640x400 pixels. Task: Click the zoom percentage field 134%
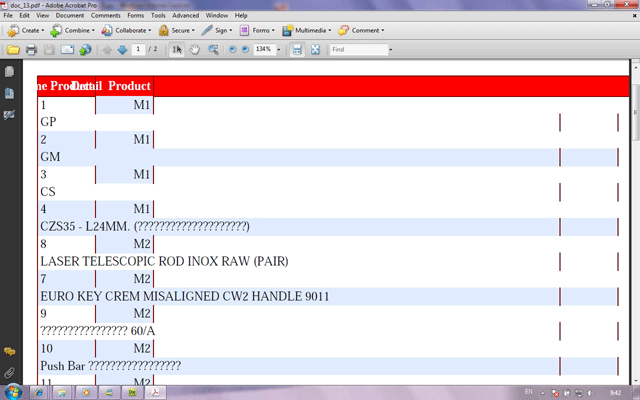click(264, 49)
